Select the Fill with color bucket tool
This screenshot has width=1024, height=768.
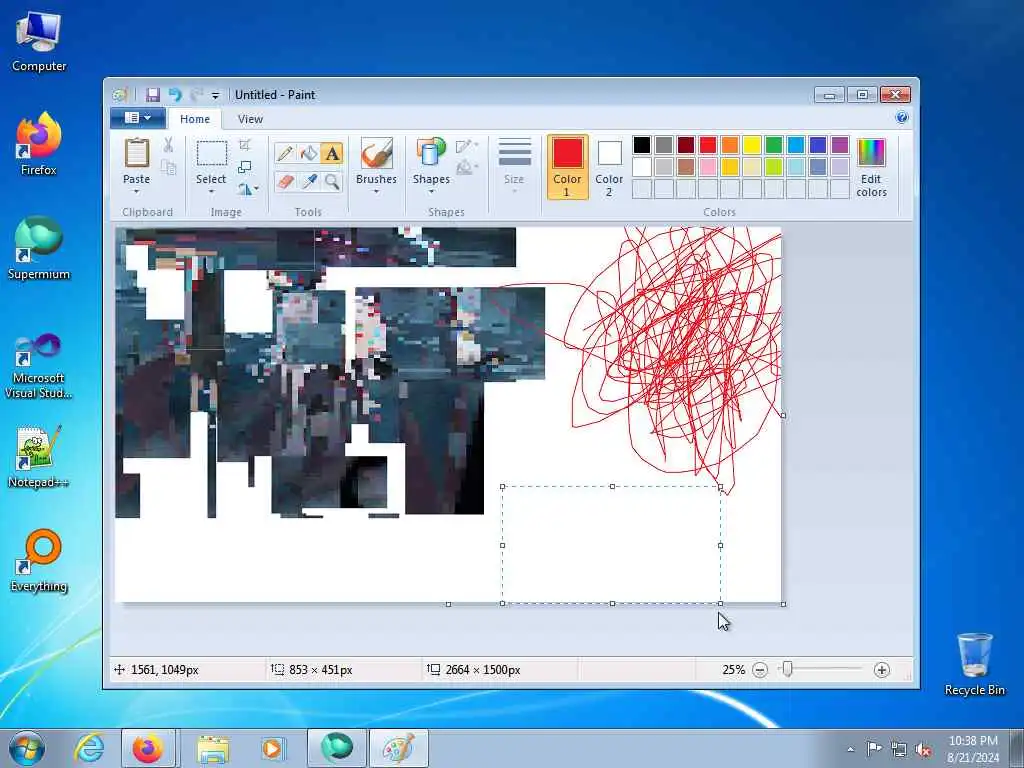(x=308, y=153)
